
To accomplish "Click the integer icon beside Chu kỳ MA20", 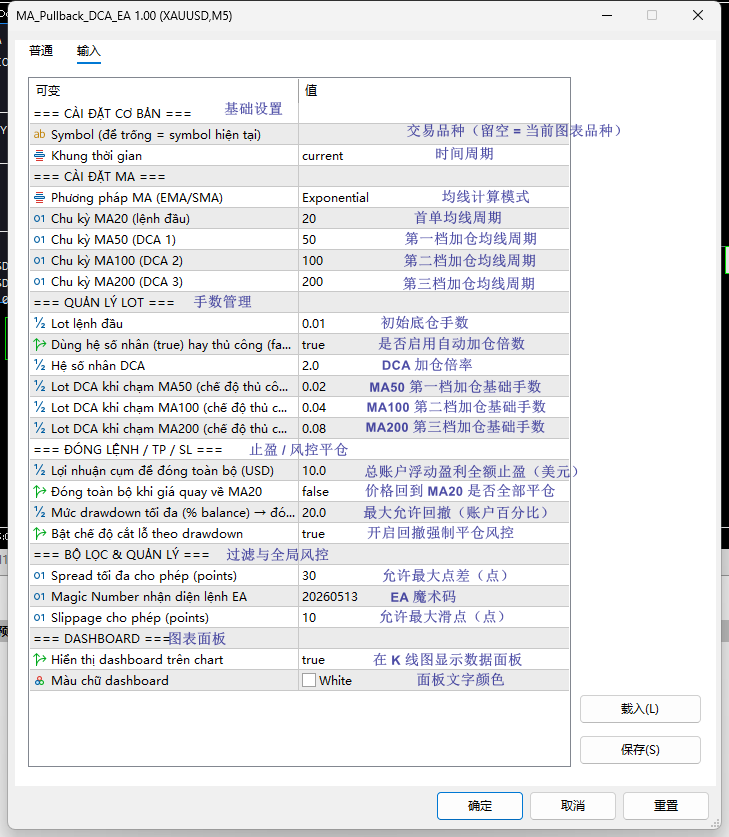I will pyautogui.click(x=39, y=218).
